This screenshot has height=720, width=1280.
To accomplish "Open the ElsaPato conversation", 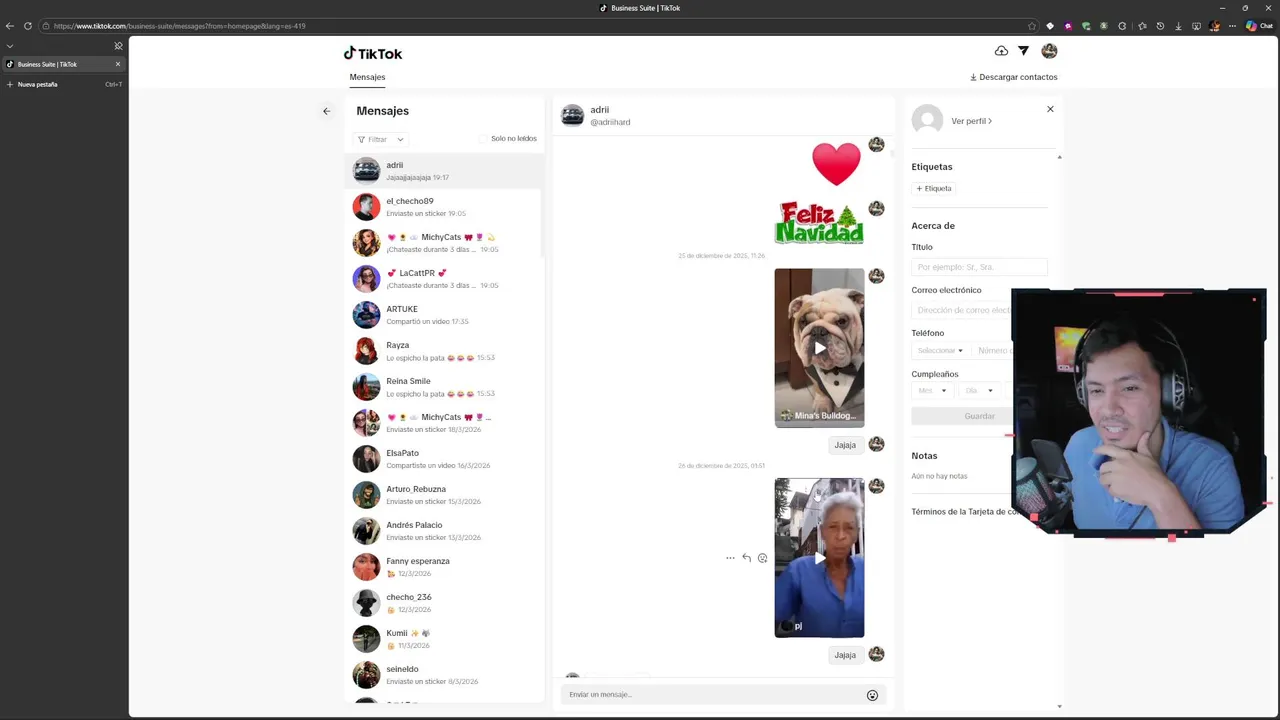I will tap(445, 459).
